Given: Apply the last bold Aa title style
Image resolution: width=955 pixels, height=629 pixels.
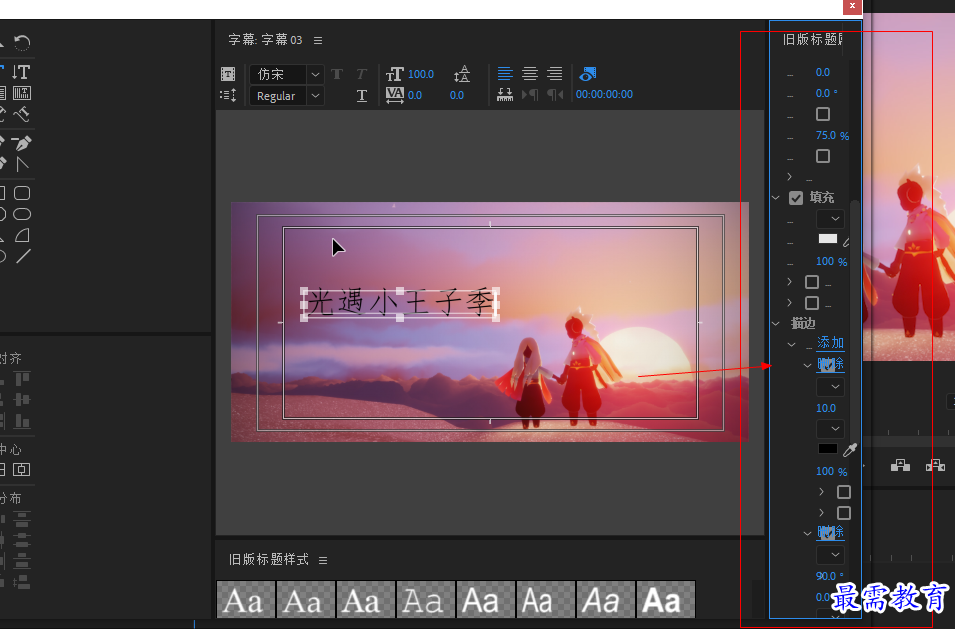Looking at the screenshot, I should (x=666, y=600).
